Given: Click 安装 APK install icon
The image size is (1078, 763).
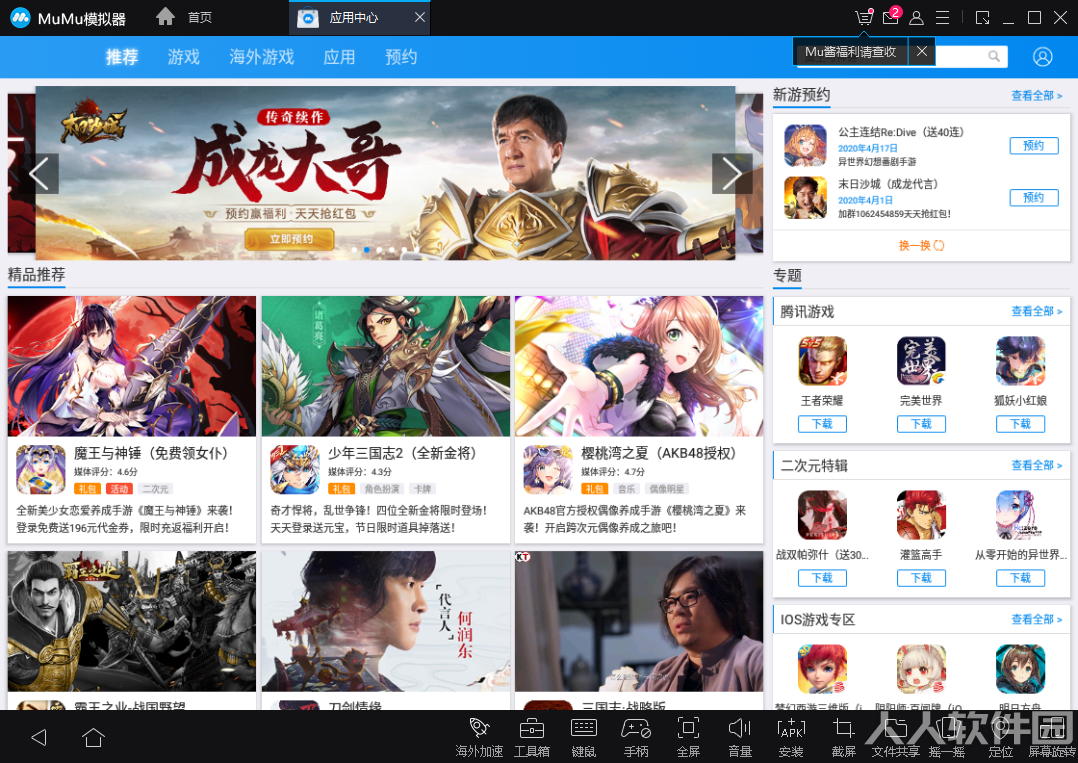Looking at the screenshot, I should pos(791,737).
